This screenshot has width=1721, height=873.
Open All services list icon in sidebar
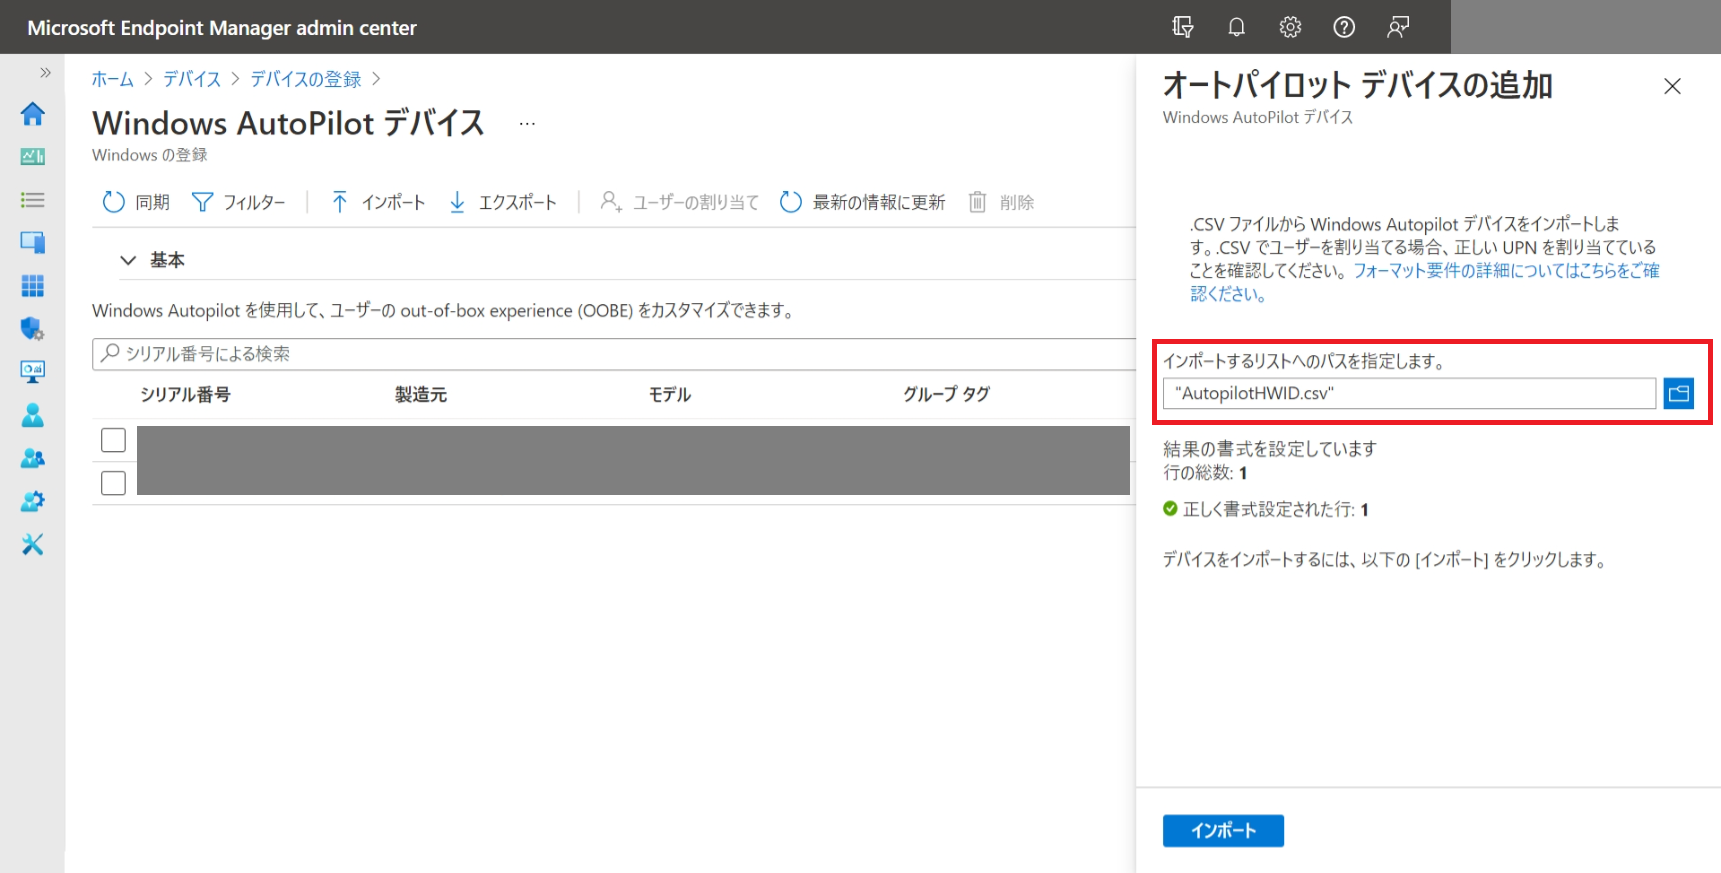click(32, 200)
